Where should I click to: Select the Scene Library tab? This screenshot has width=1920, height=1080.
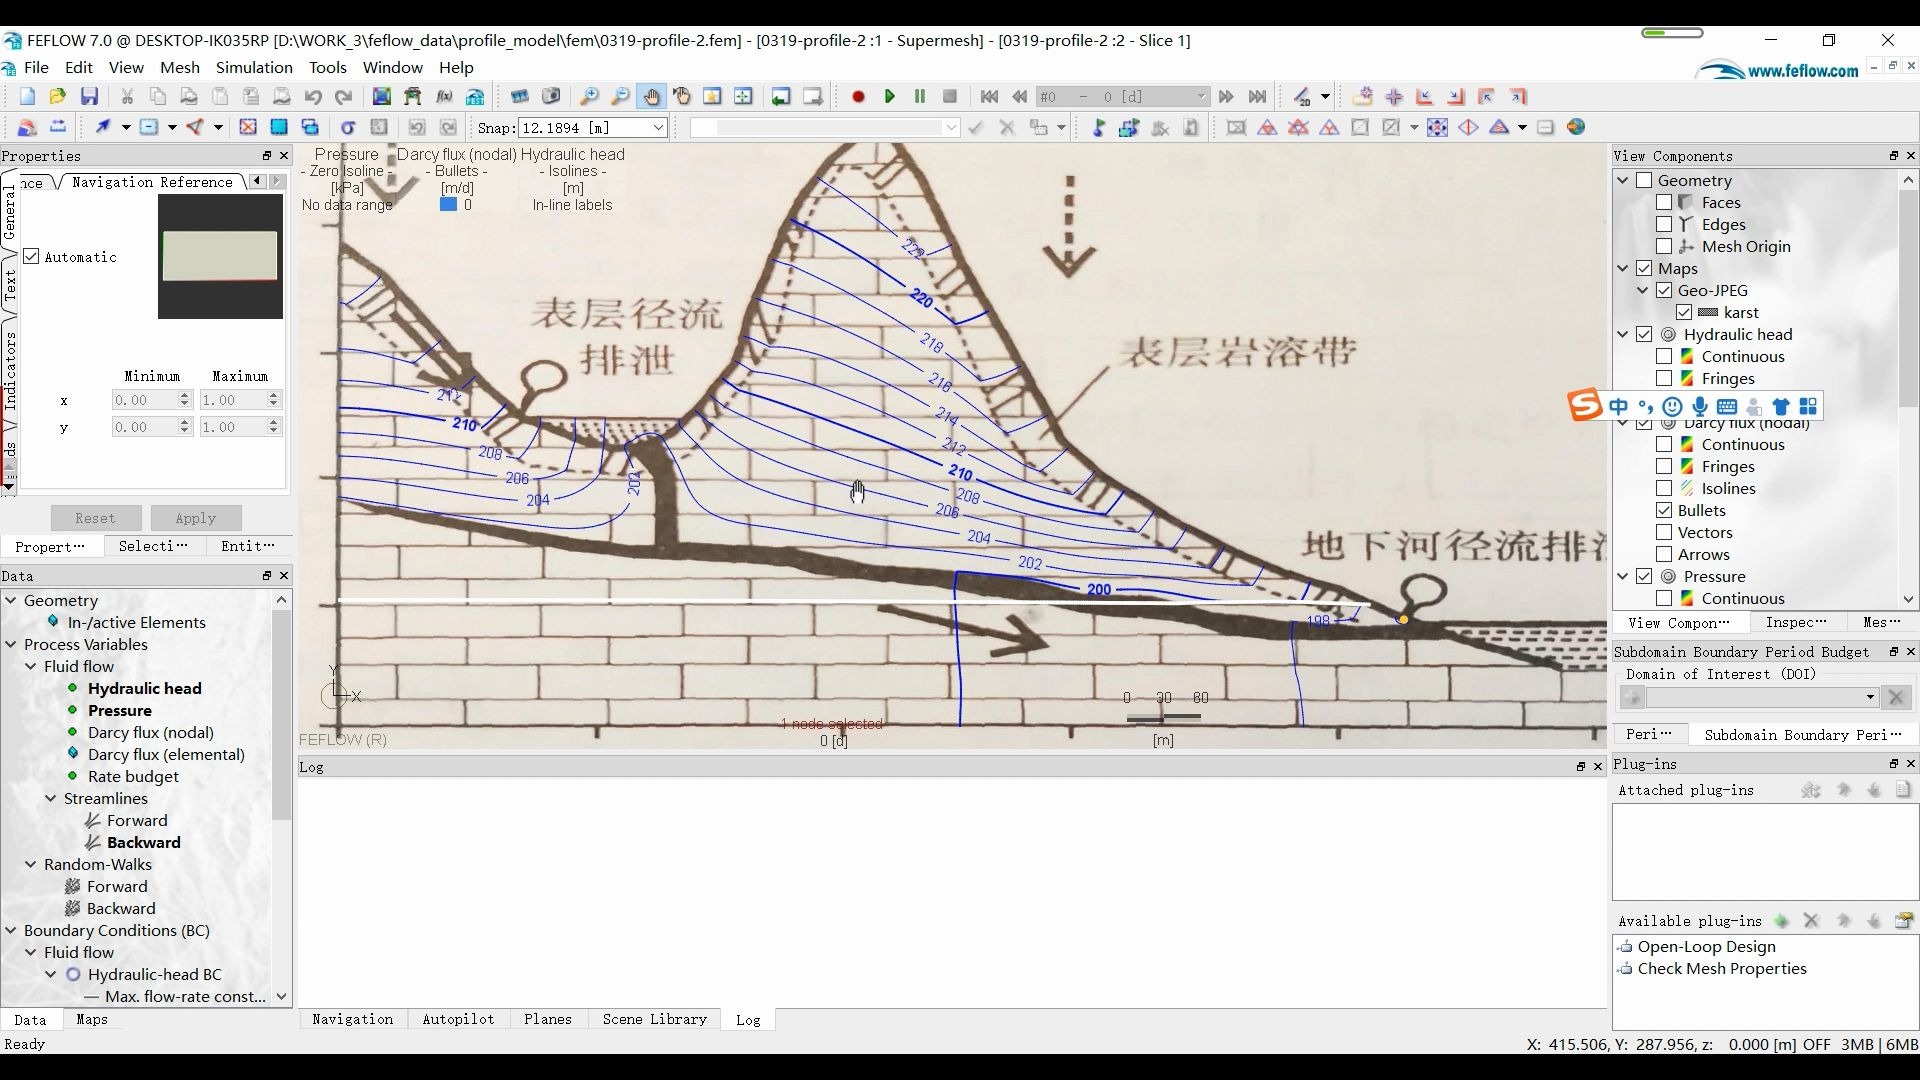[x=655, y=1018]
